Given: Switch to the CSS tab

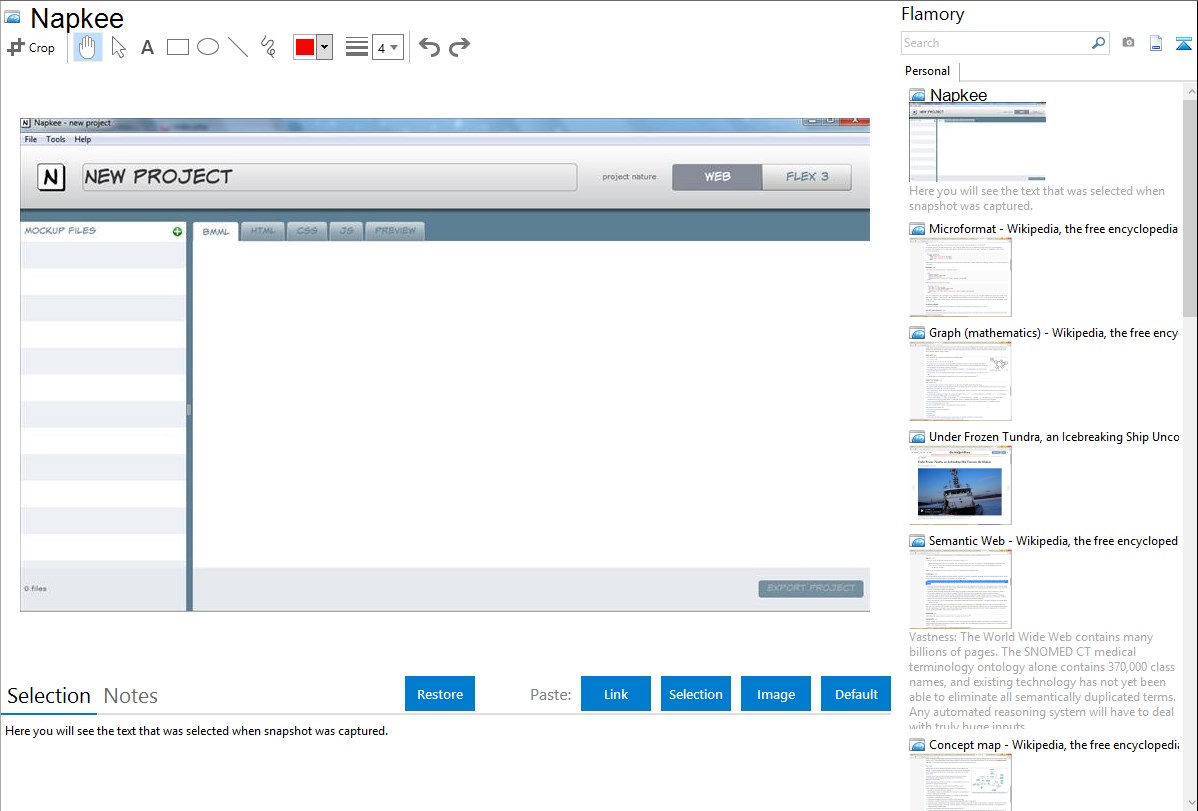Looking at the screenshot, I should 307,231.
